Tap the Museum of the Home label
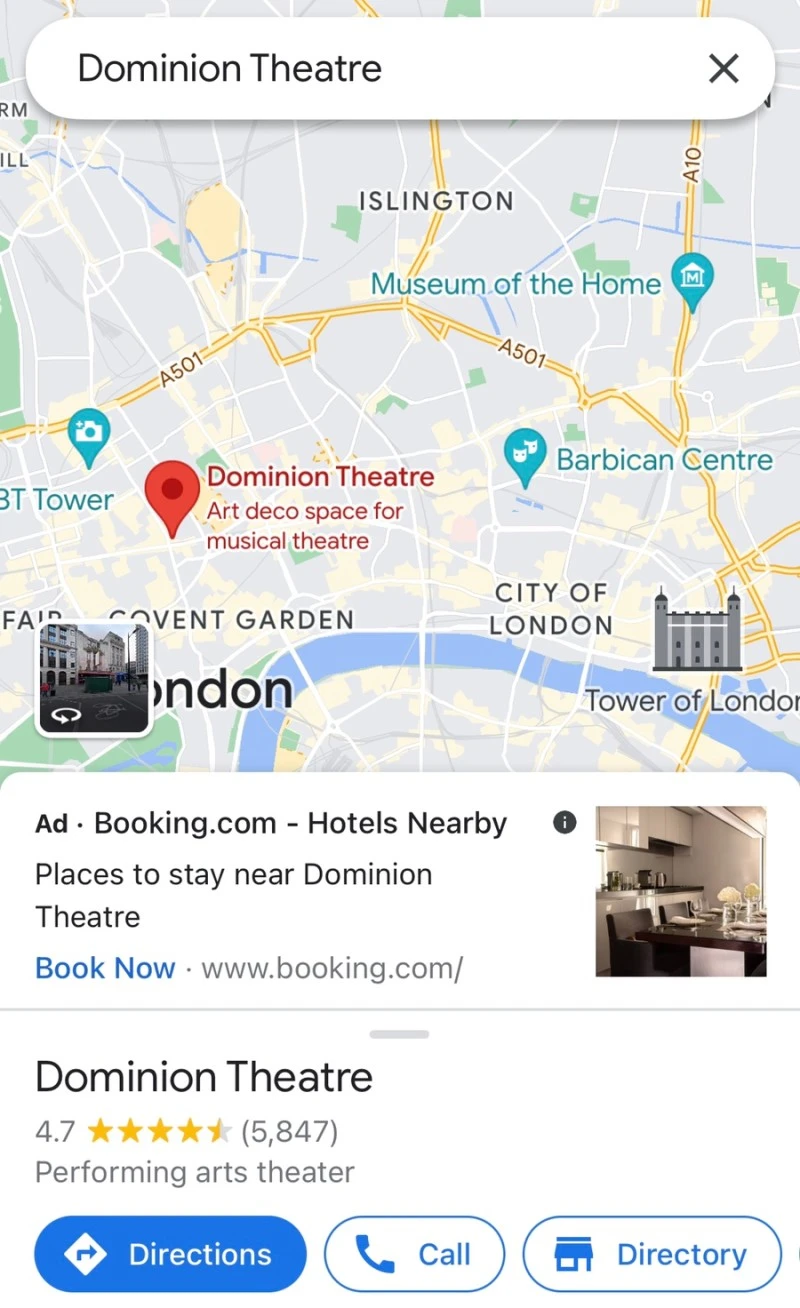Viewport: 800px width, 1308px height. click(x=516, y=284)
